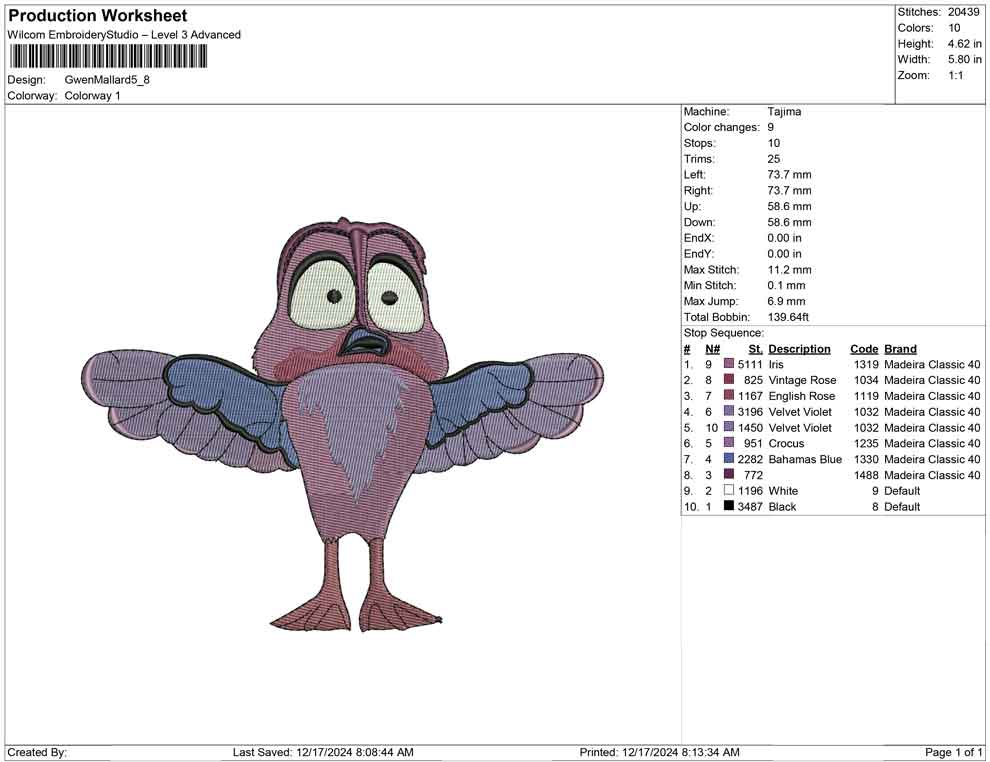Click the Height value "4.62 in"
This screenshot has height=762, width=990.
pyautogui.click(x=964, y=44)
